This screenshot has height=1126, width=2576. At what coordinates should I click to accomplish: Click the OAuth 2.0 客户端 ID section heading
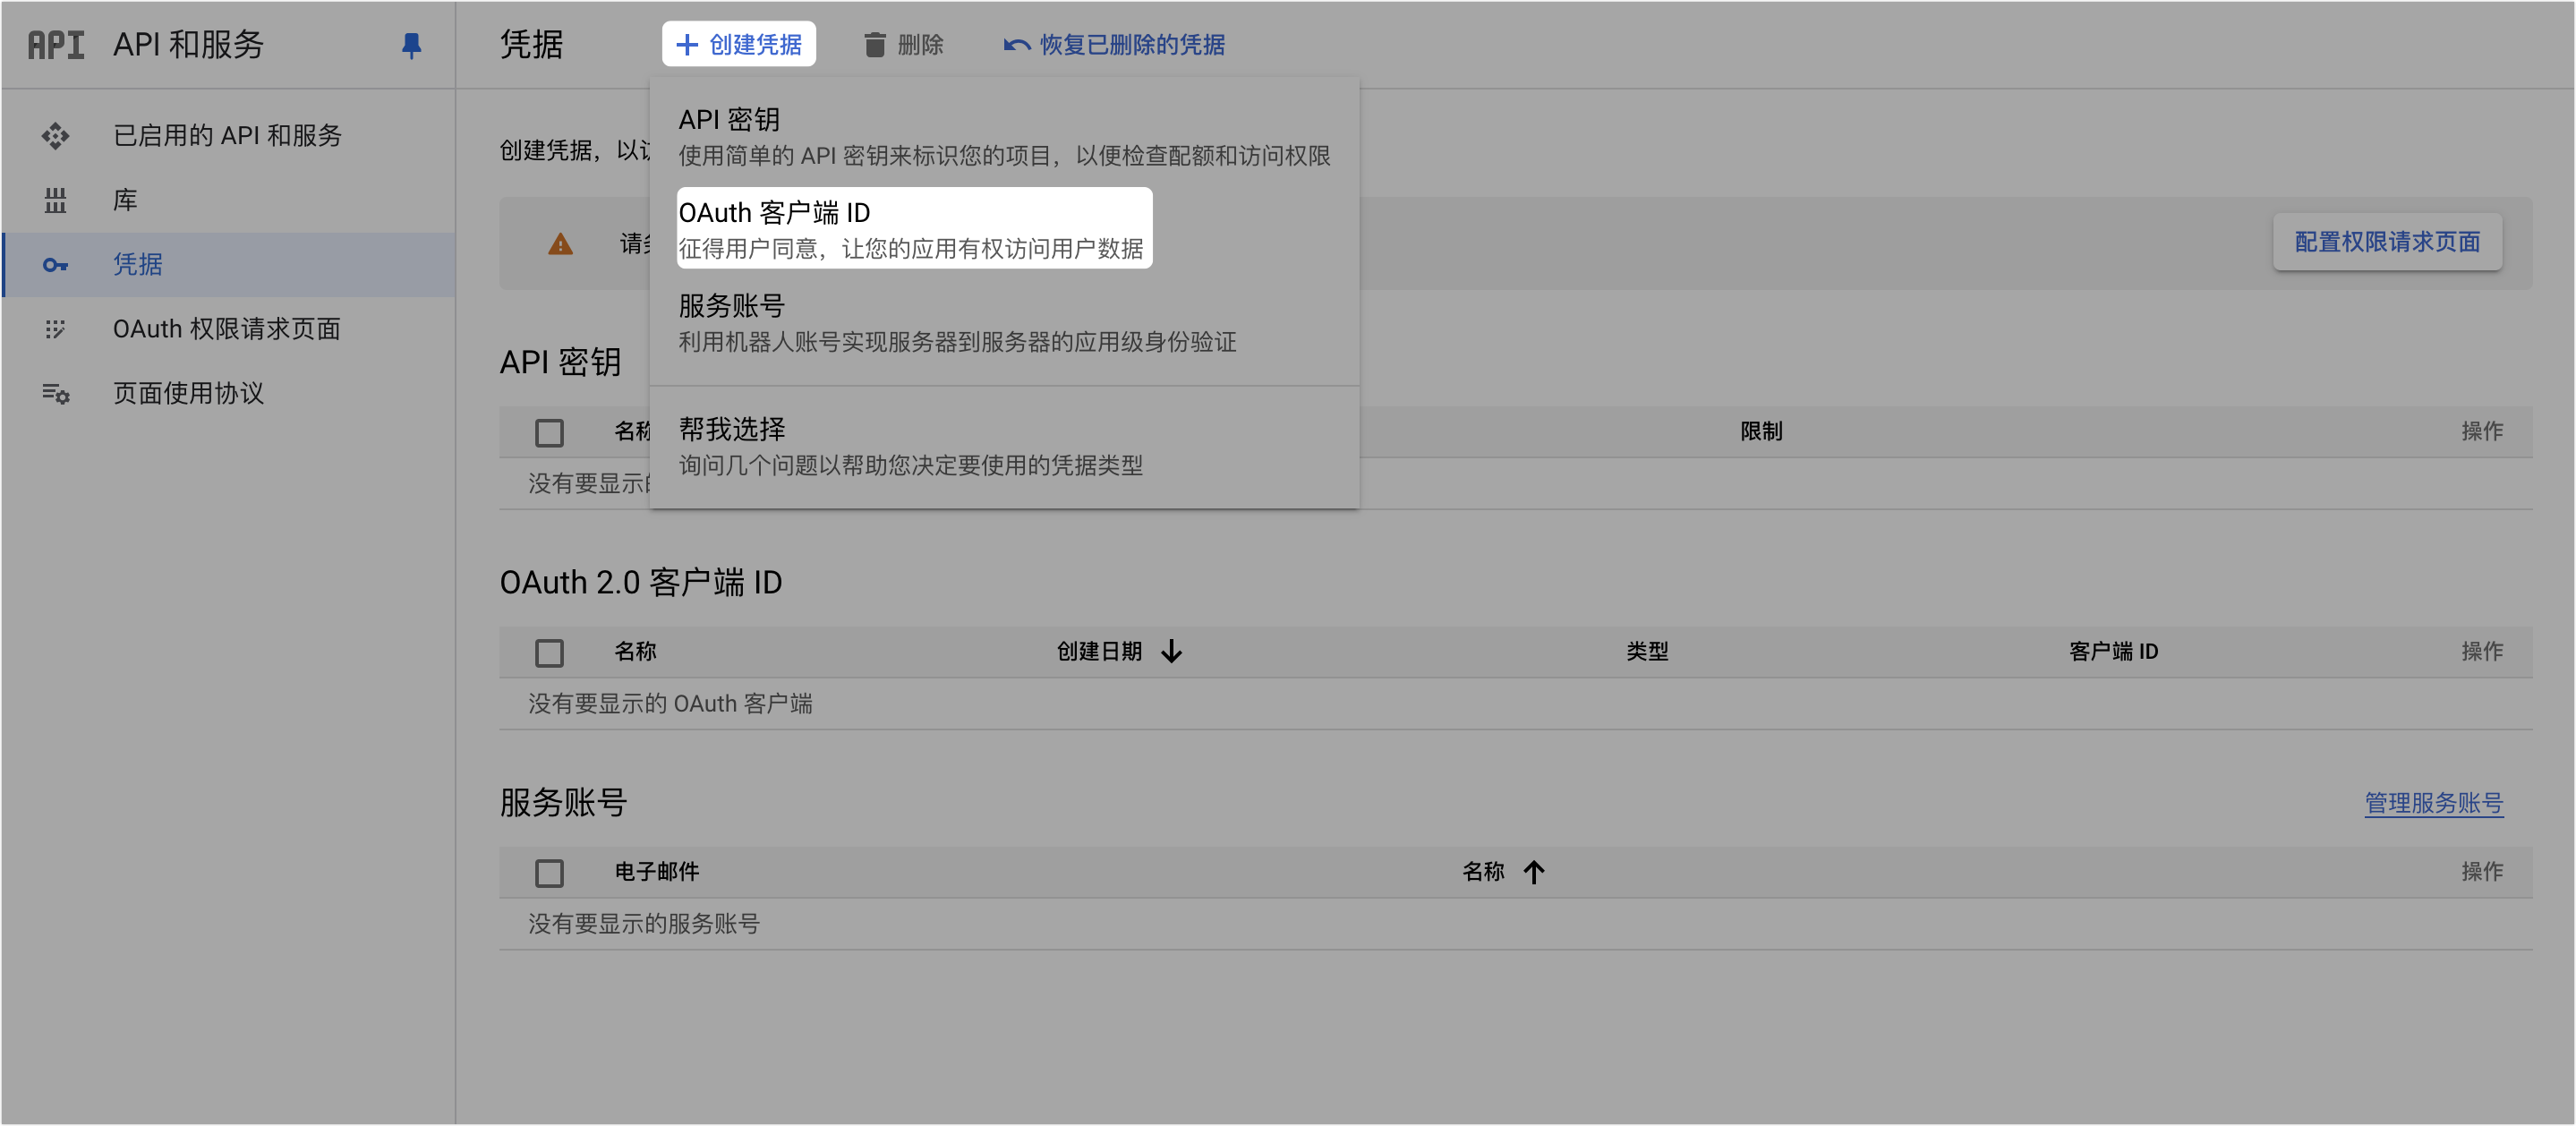tap(641, 583)
